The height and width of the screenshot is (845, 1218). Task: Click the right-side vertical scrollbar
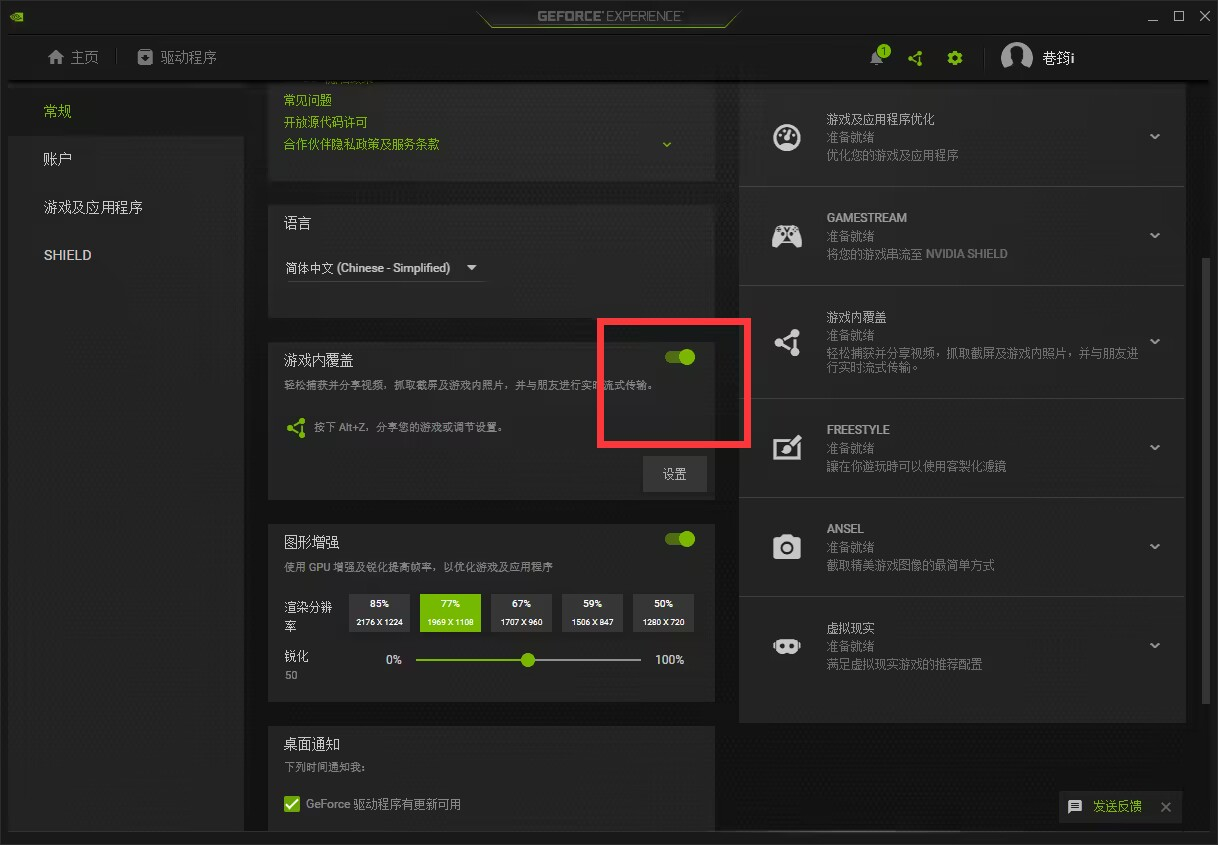coord(1206,480)
